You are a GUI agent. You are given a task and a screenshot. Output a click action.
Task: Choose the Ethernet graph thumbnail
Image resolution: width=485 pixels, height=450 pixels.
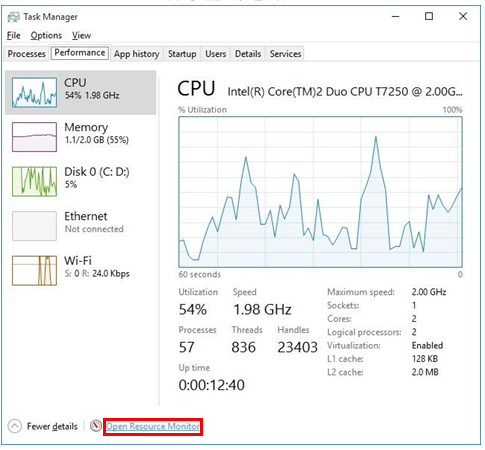click(34, 226)
